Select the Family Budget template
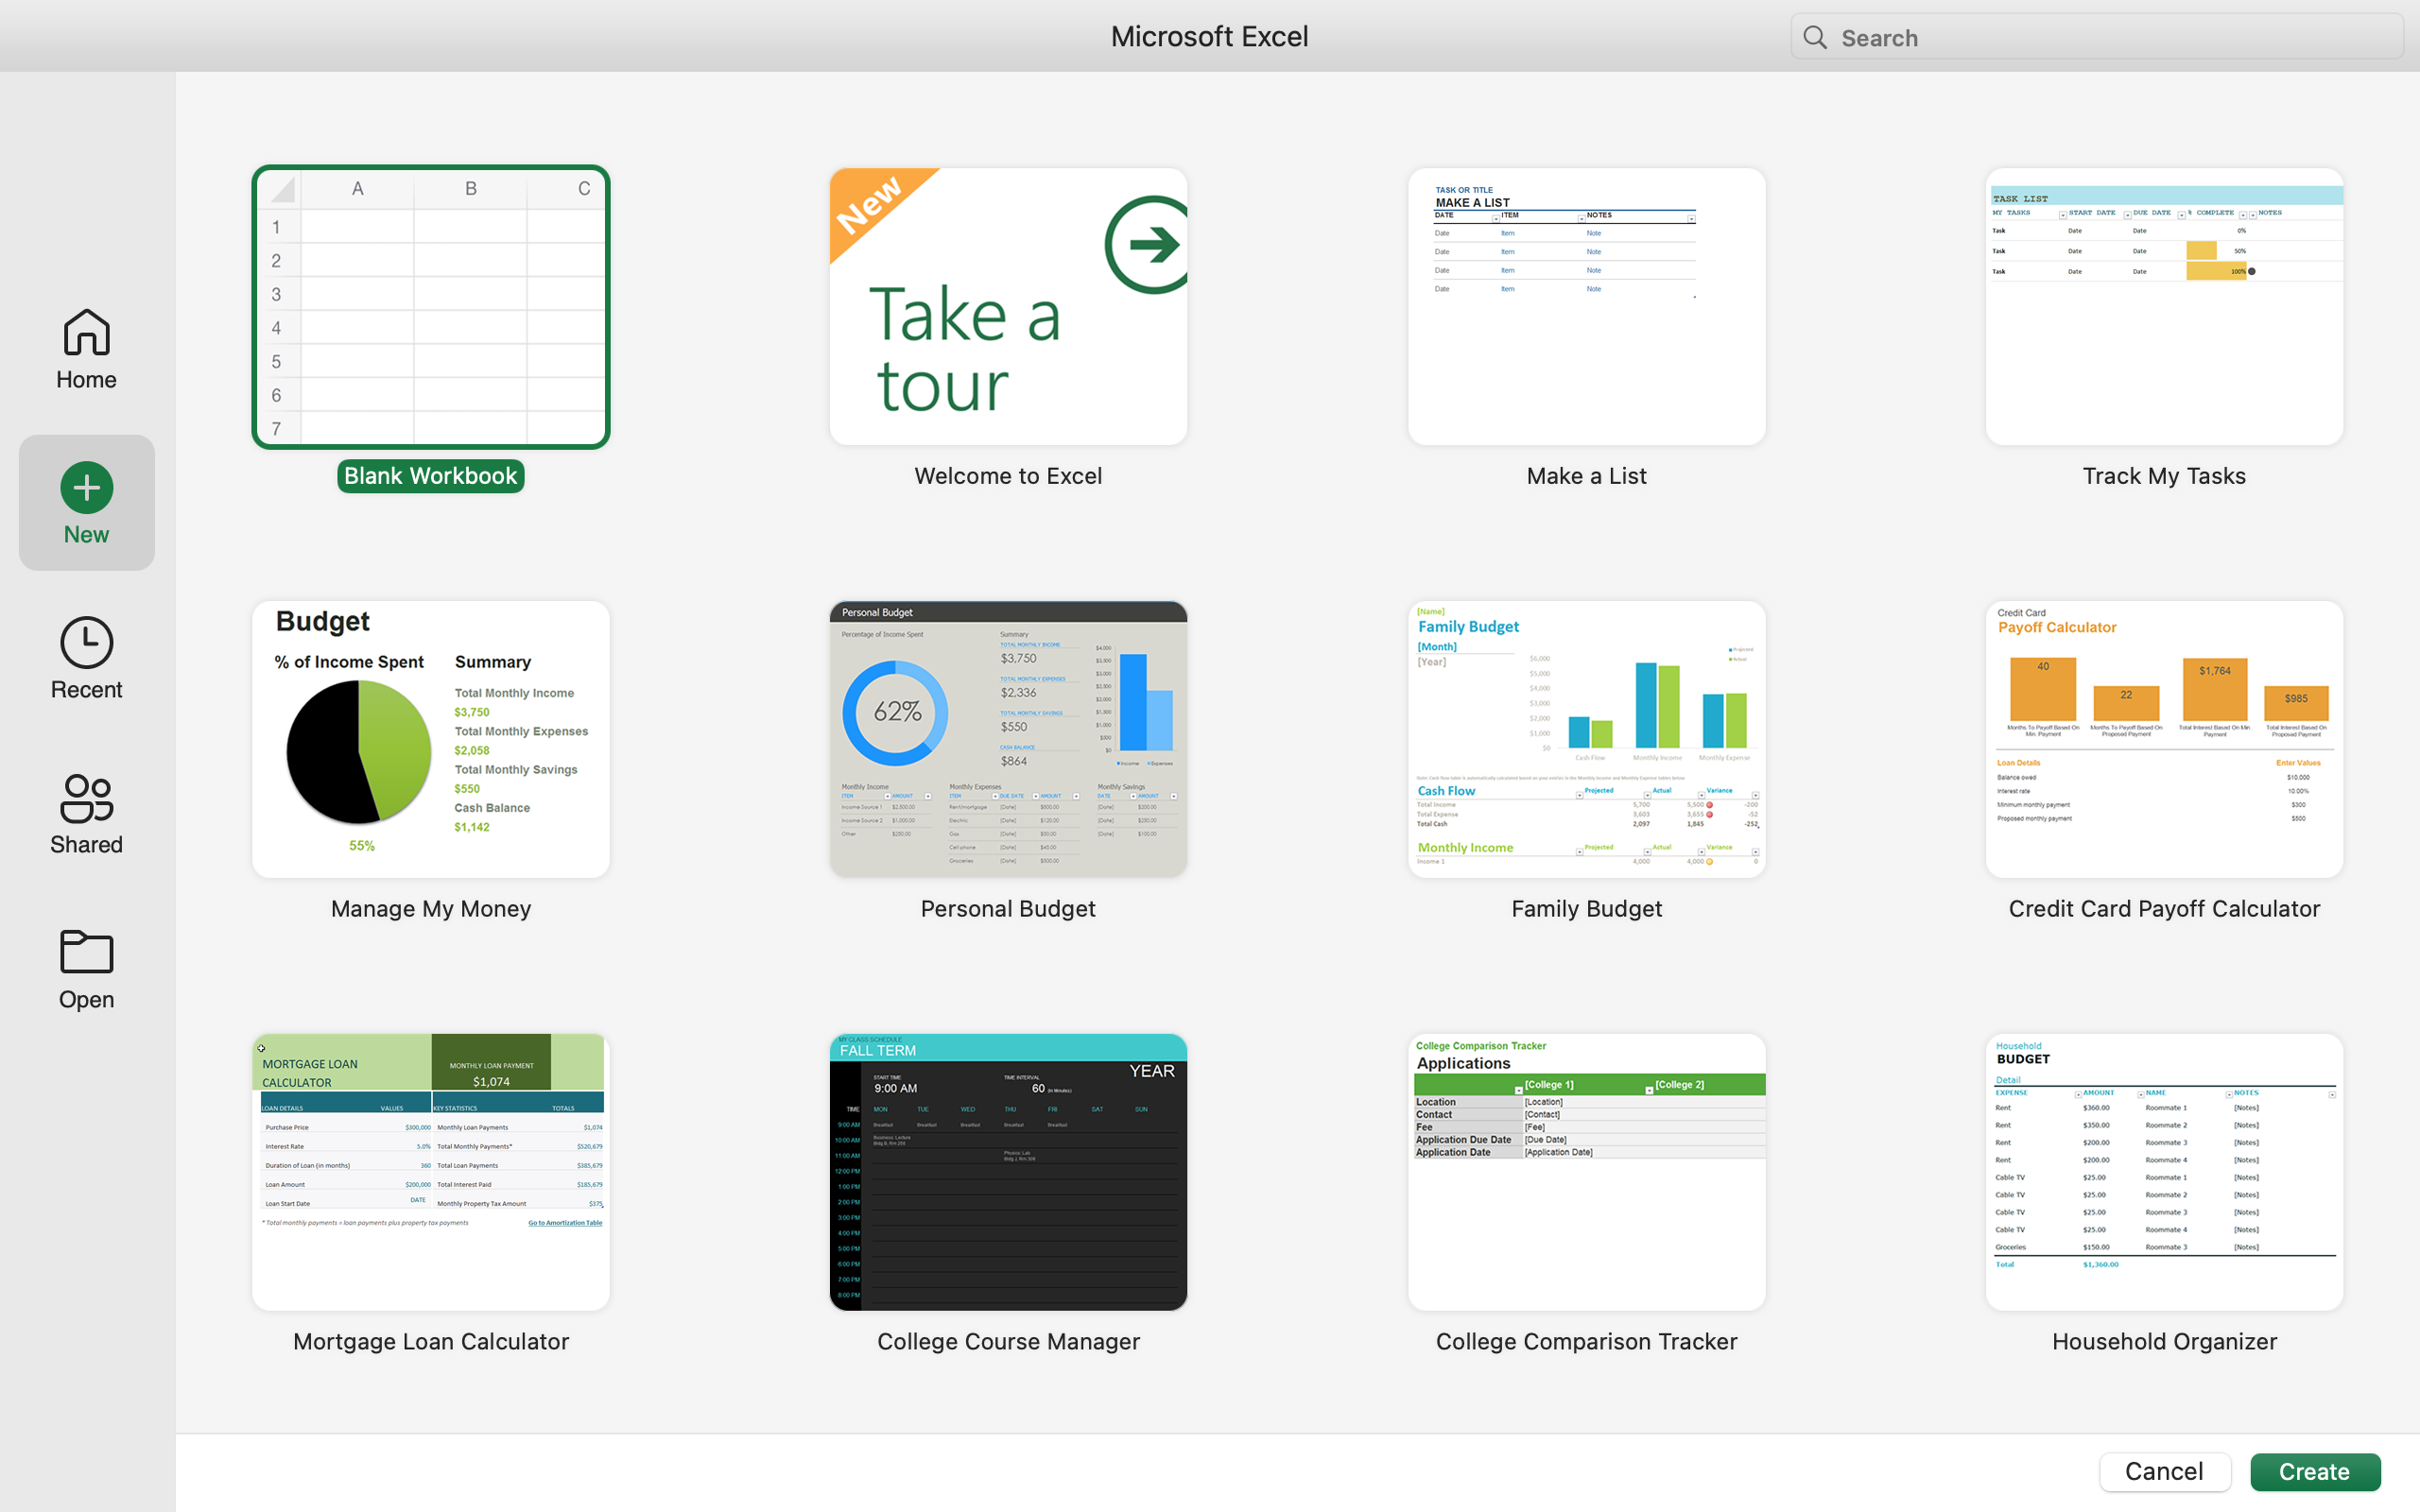The height and width of the screenshot is (1512, 2420). [1586, 739]
